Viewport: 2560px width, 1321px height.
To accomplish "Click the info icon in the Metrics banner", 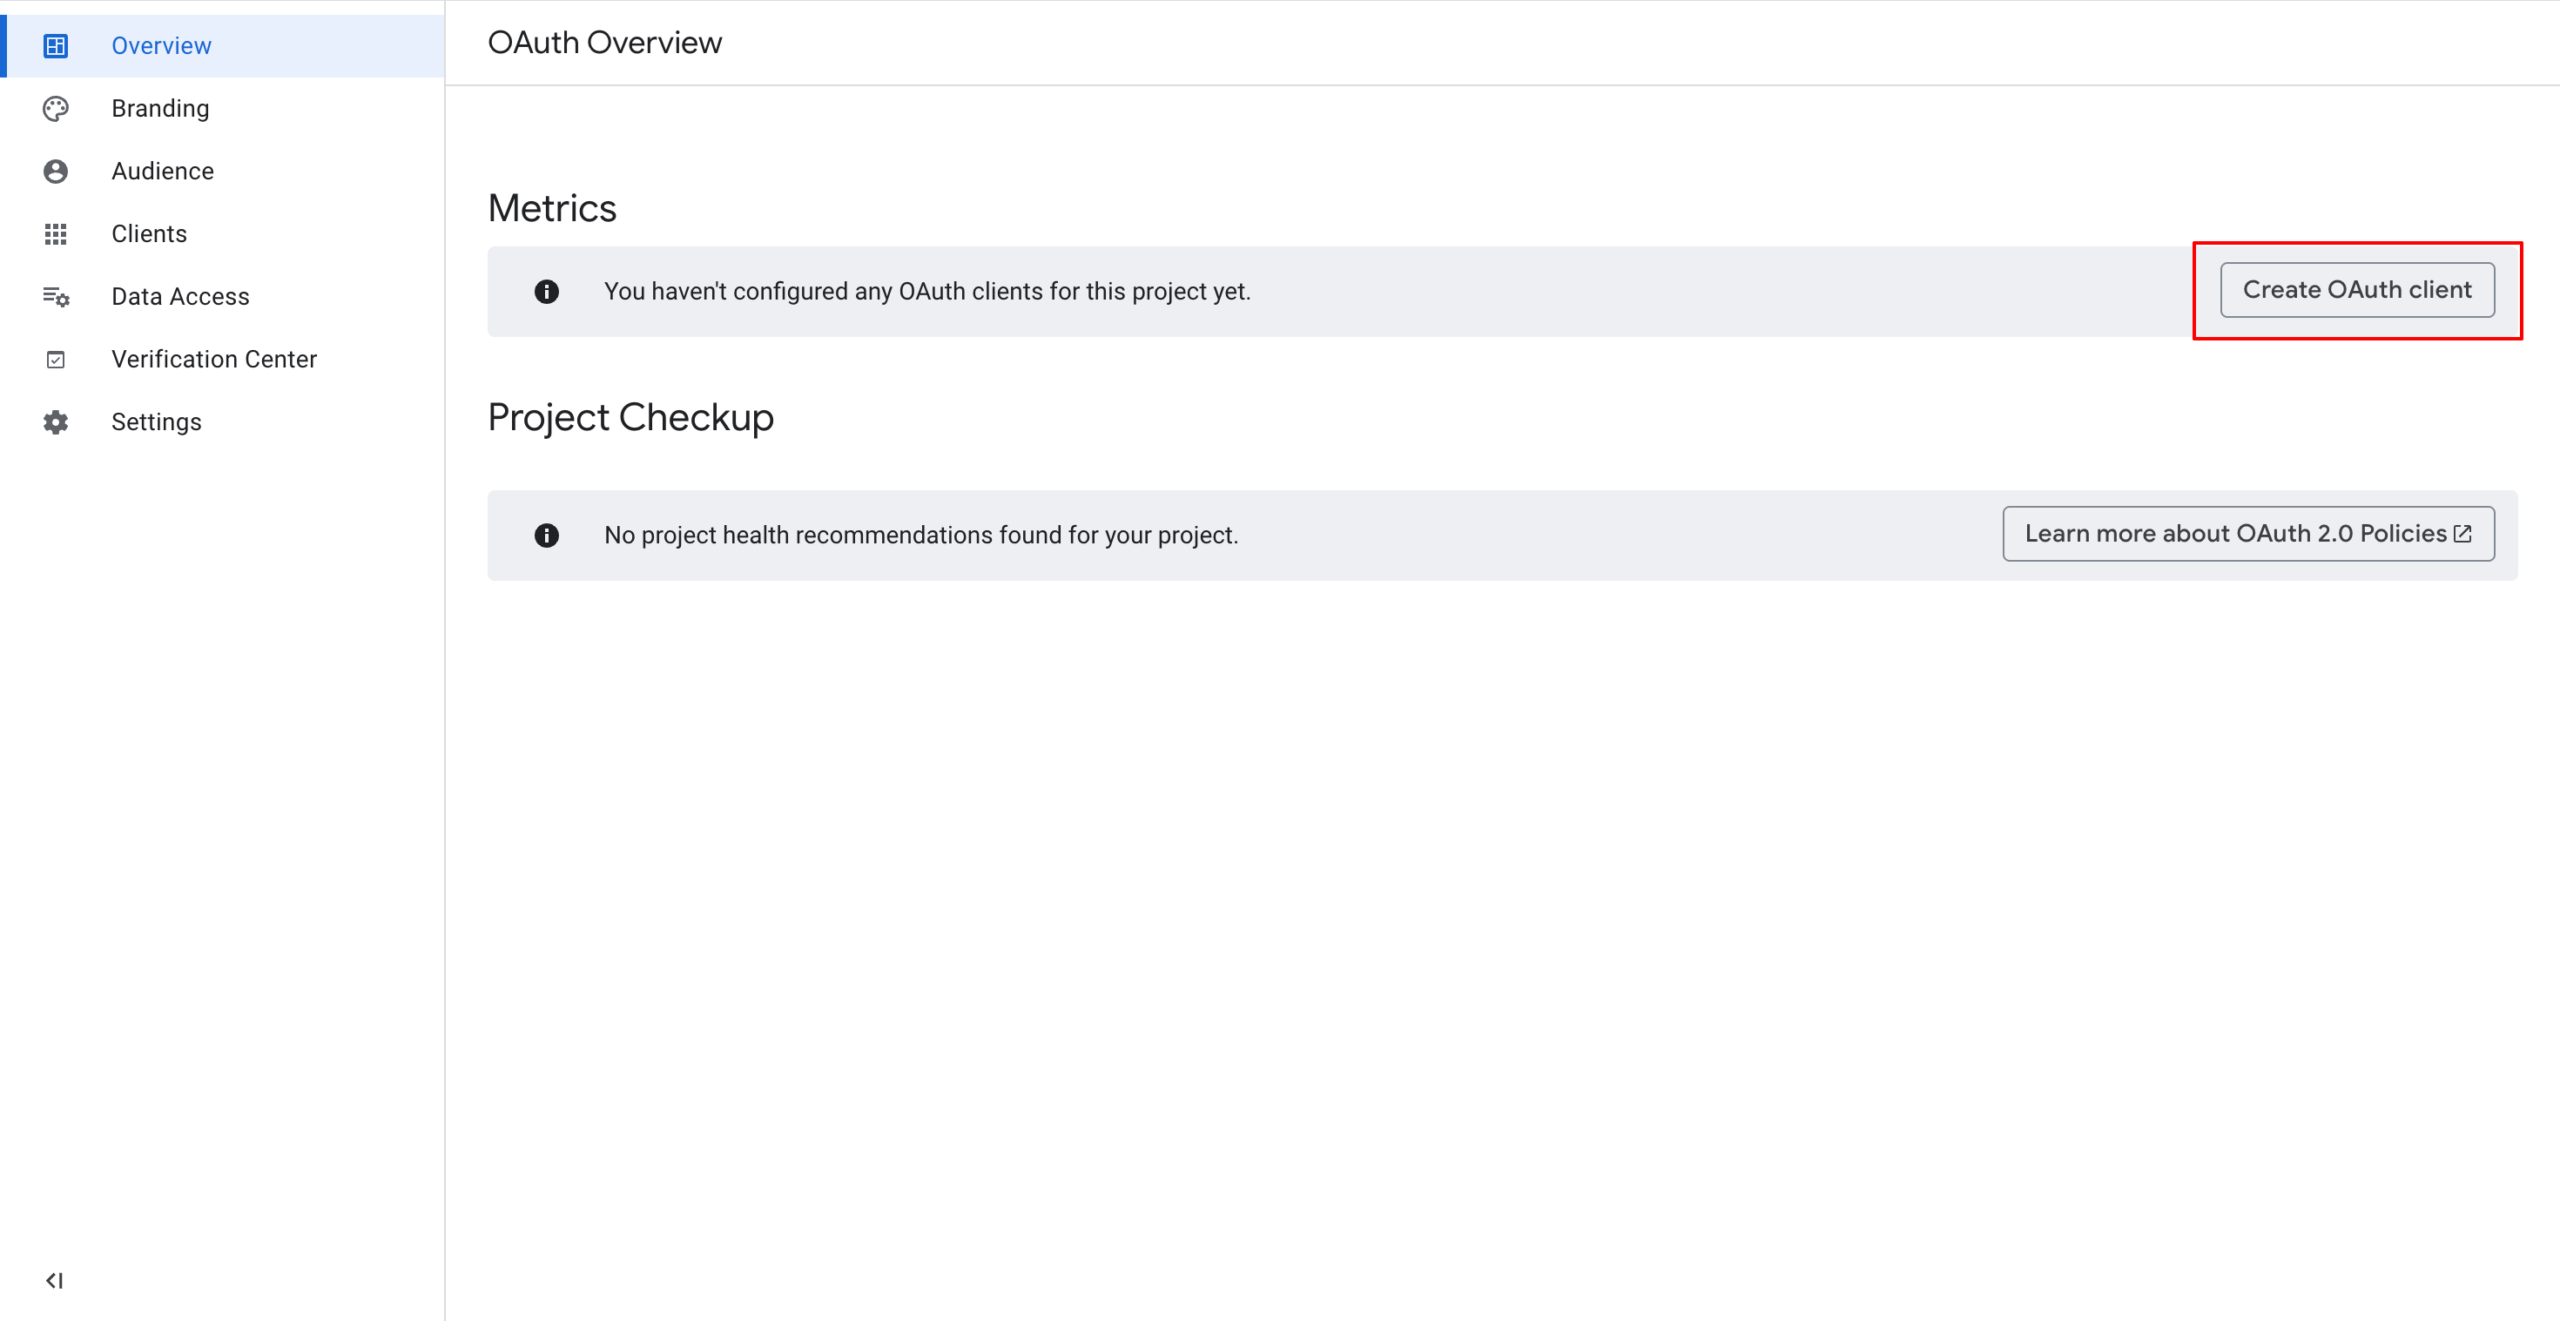I will coord(546,291).
